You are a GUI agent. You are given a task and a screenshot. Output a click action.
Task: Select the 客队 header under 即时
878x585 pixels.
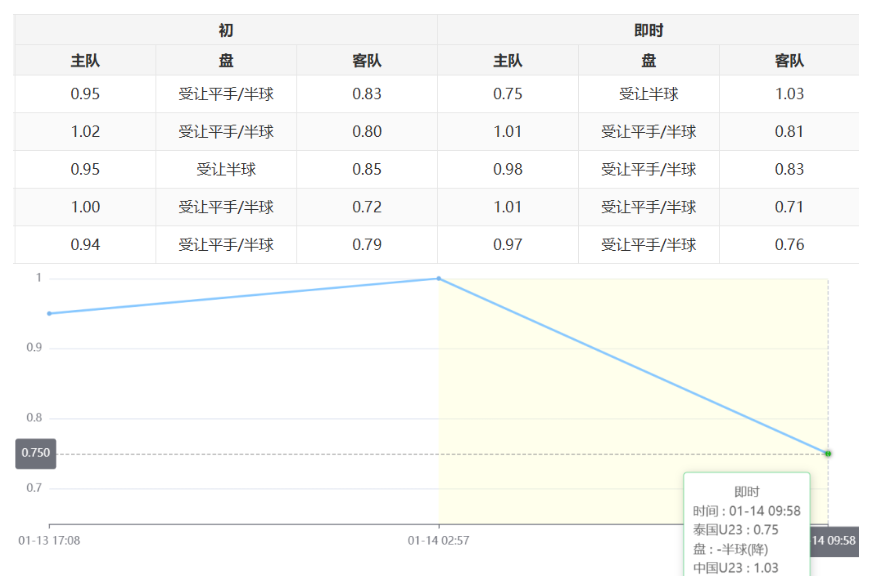tap(788, 61)
